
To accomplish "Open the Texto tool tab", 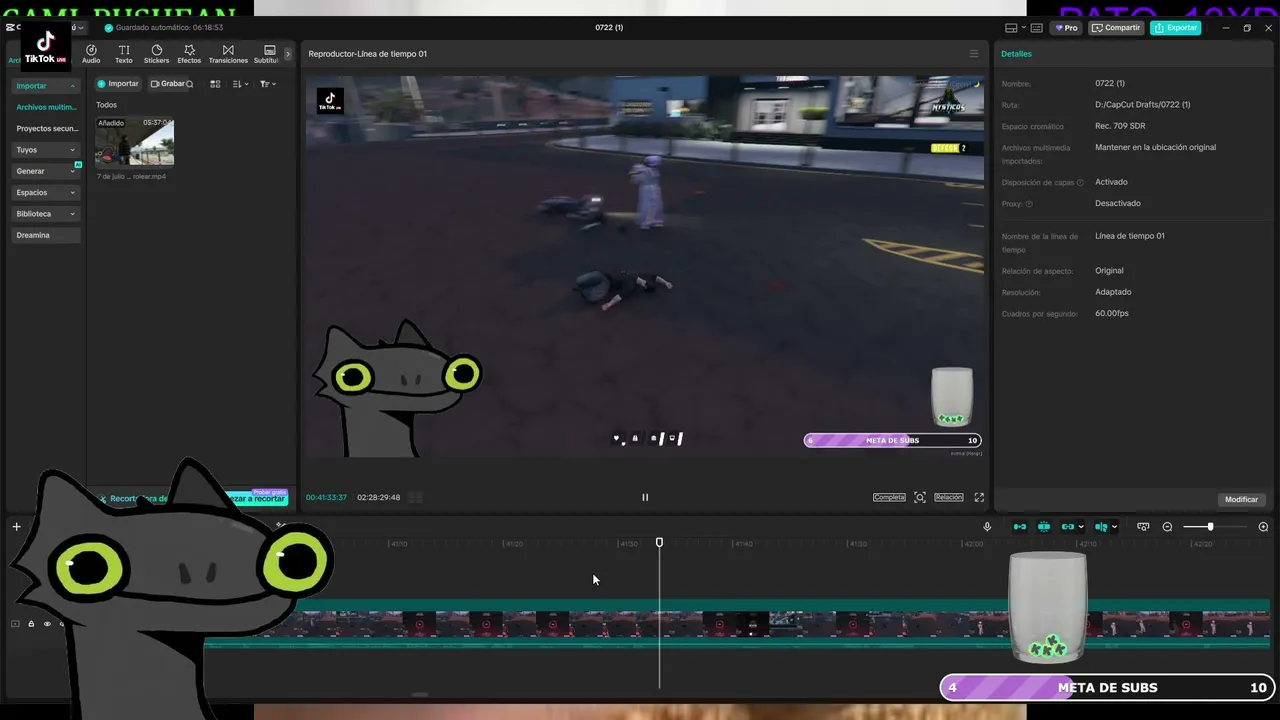I will (124, 54).
